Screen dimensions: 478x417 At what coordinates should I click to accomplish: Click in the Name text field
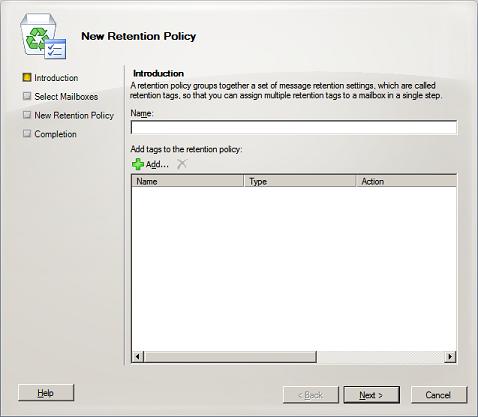[x=294, y=127]
